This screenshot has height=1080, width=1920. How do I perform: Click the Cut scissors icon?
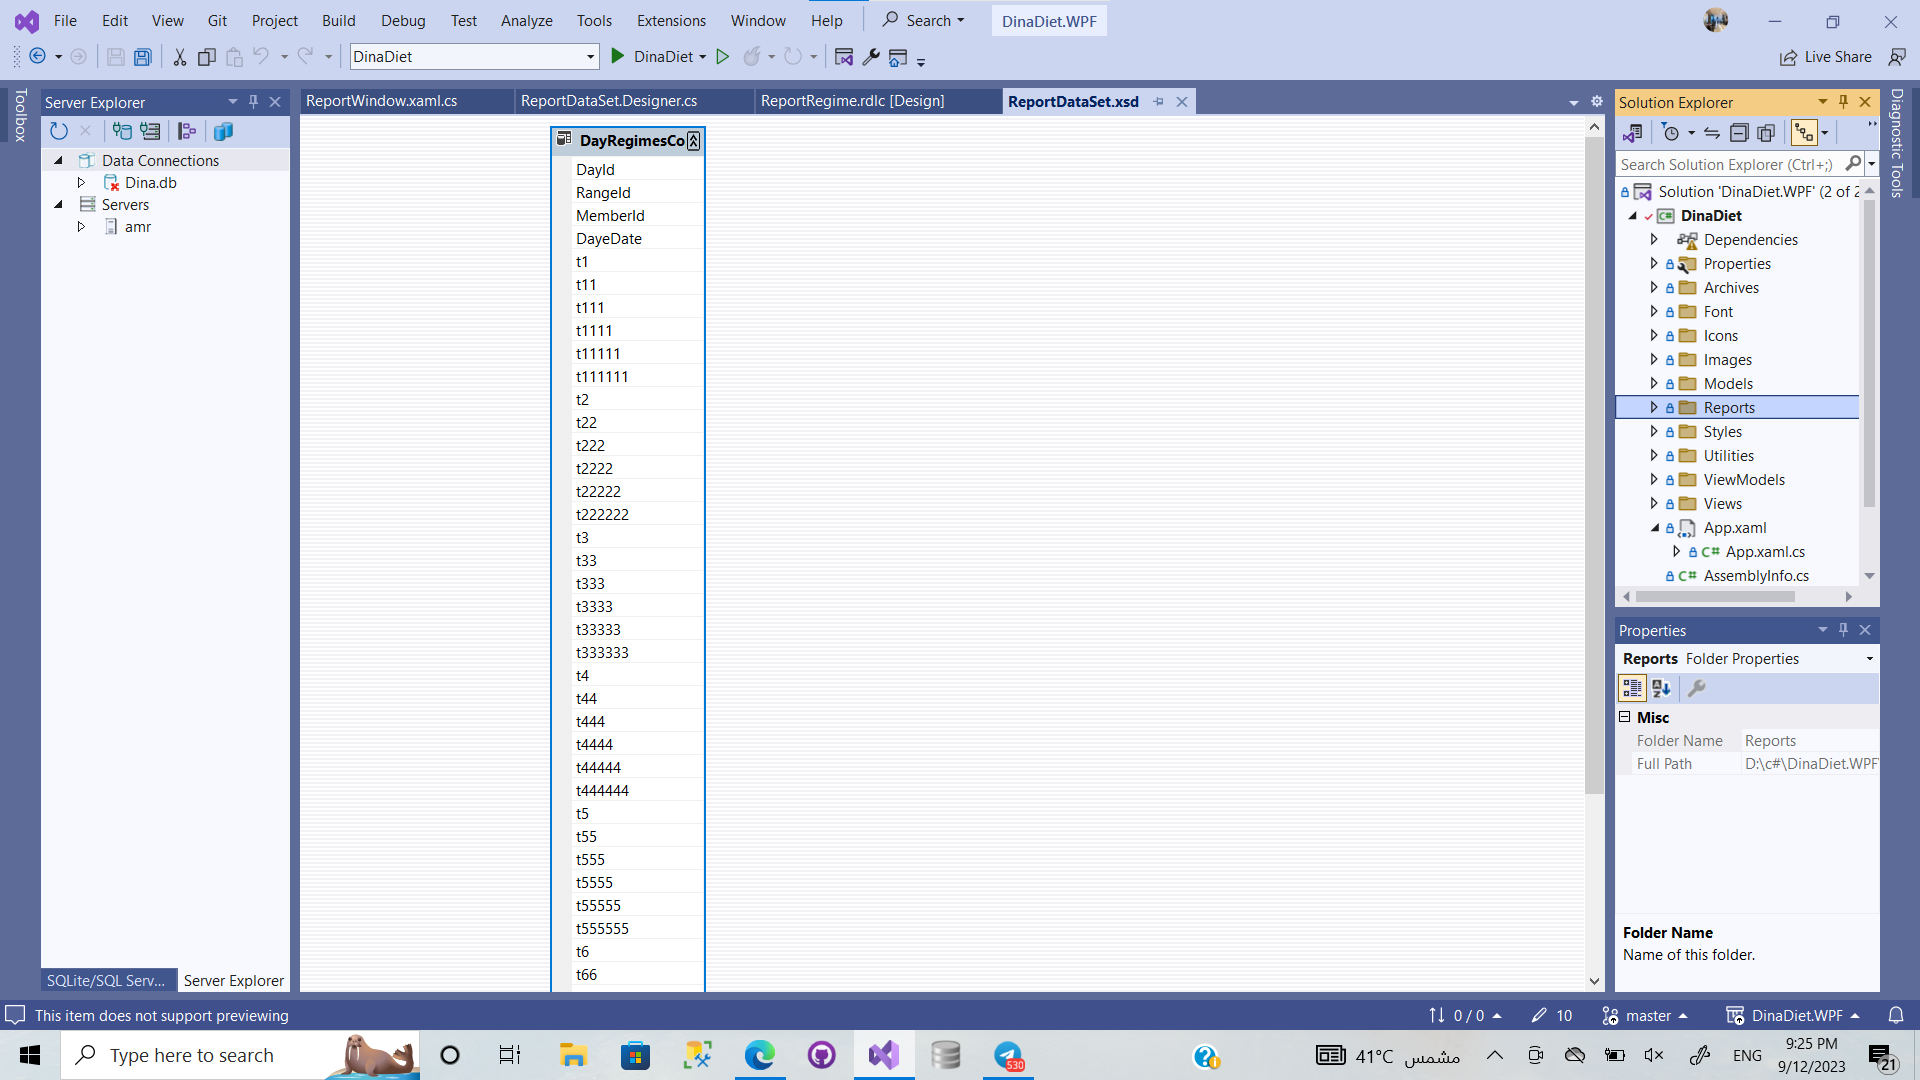[180, 57]
